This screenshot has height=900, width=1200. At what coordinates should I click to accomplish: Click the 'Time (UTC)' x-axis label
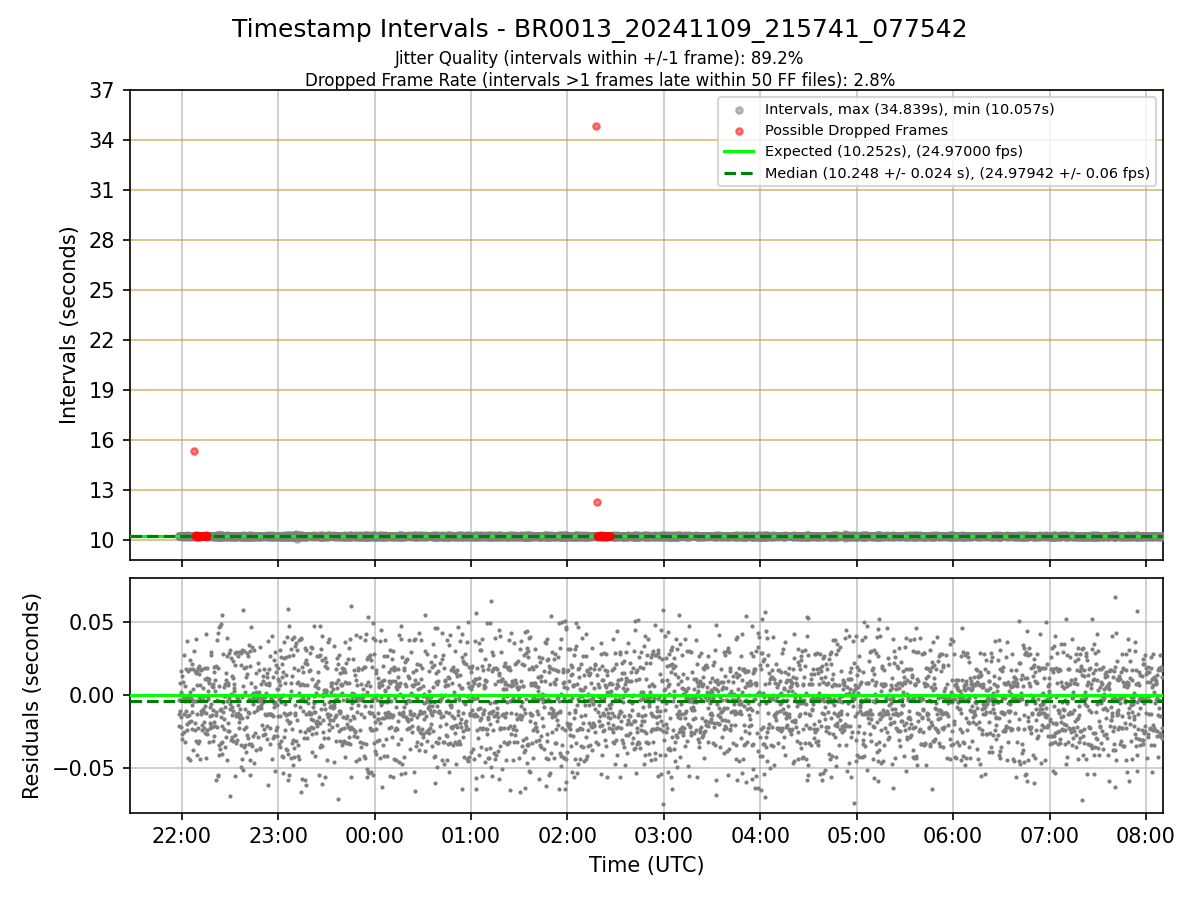[x=646, y=865]
